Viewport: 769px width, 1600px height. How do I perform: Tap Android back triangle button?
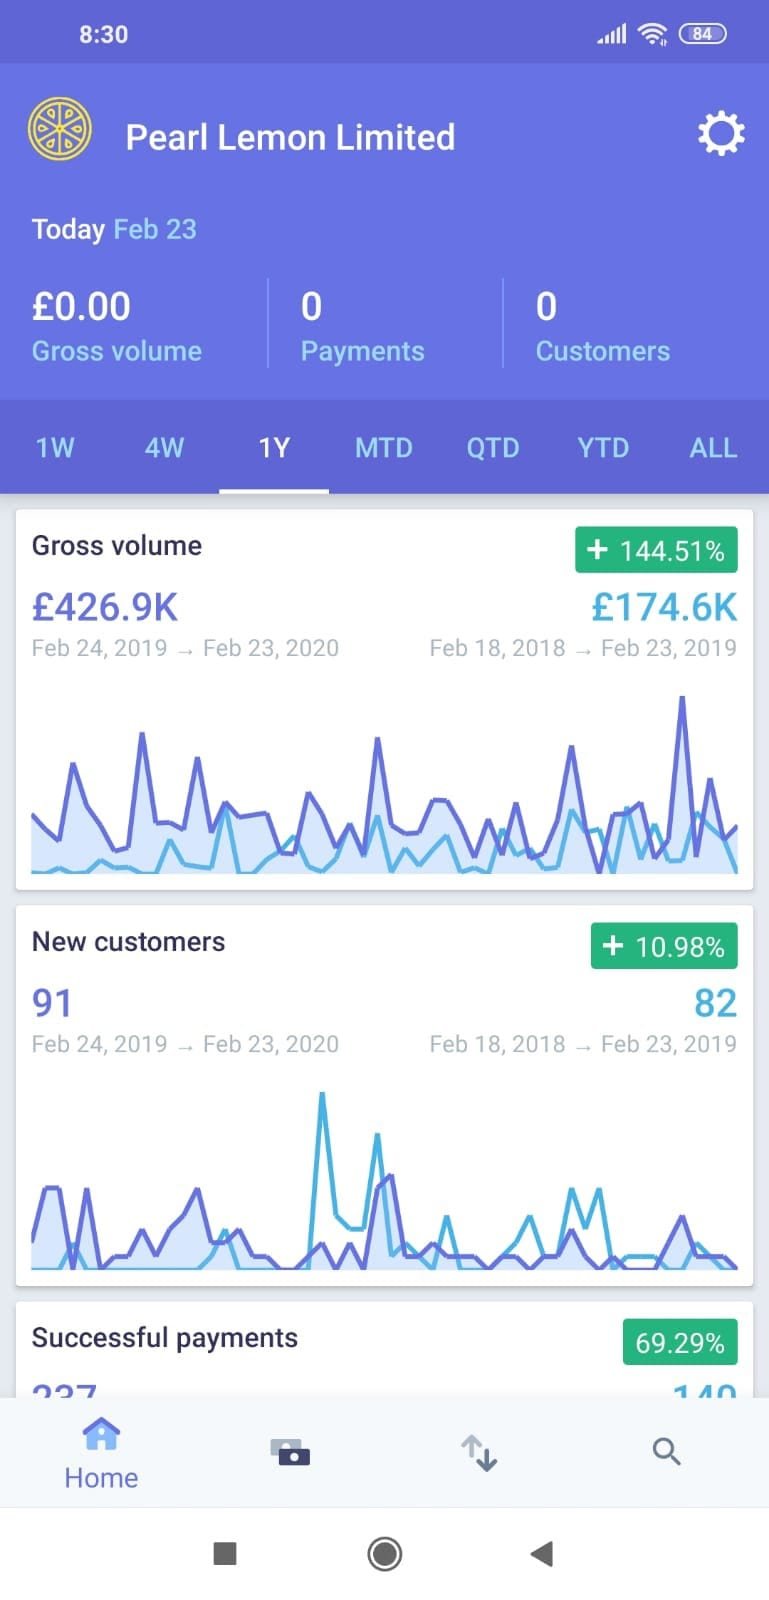[541, 1553]
